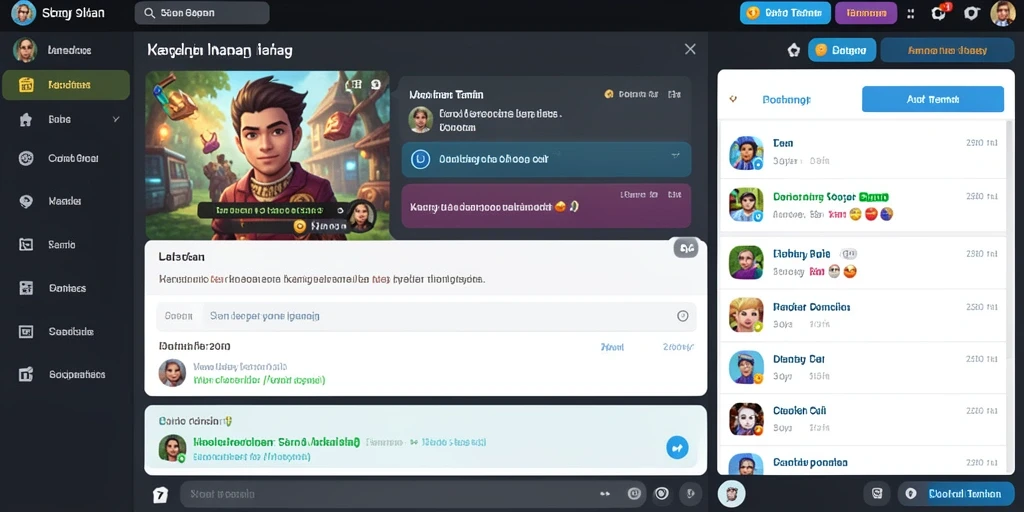Viewport: 1024px width, 512px height.
Task: Click the emoji icon in the message bar
Action: pyautogui.click(x=634, y=494)
